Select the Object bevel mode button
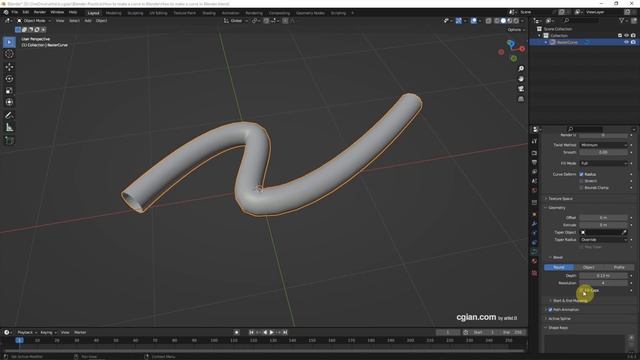This screenshot has width=640, height=360. (589, 267)
